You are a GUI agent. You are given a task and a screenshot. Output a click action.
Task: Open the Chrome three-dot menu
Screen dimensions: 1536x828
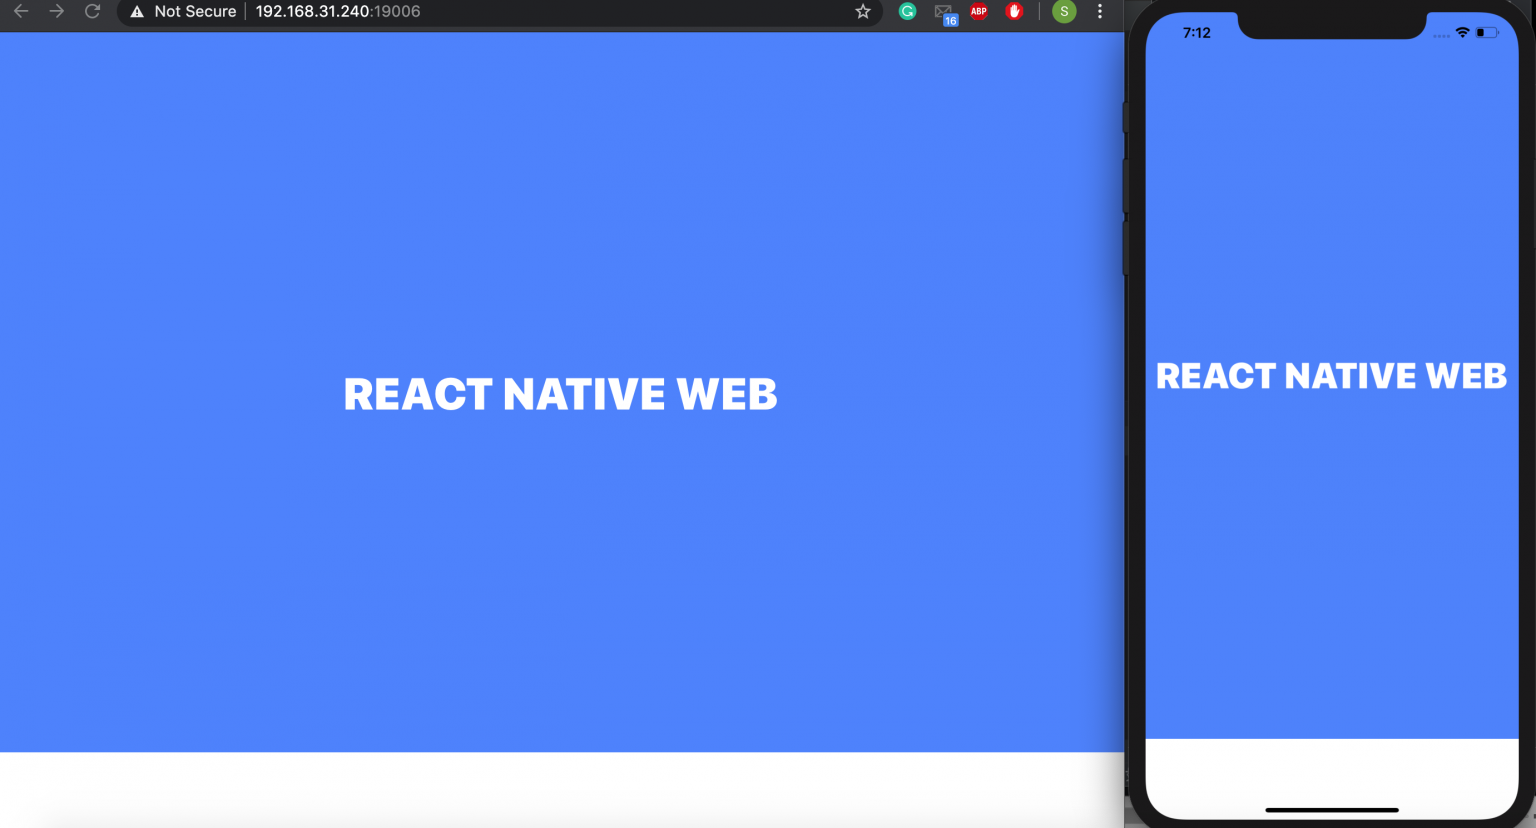(1100, 11)
